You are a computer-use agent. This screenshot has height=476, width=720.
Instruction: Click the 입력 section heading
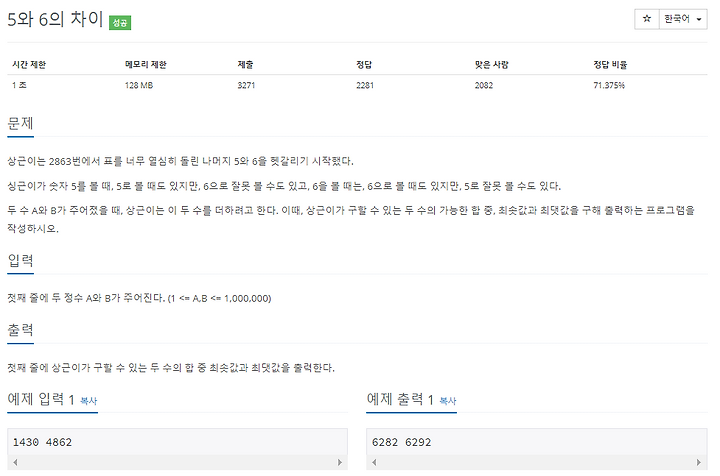tap(20, 260)
